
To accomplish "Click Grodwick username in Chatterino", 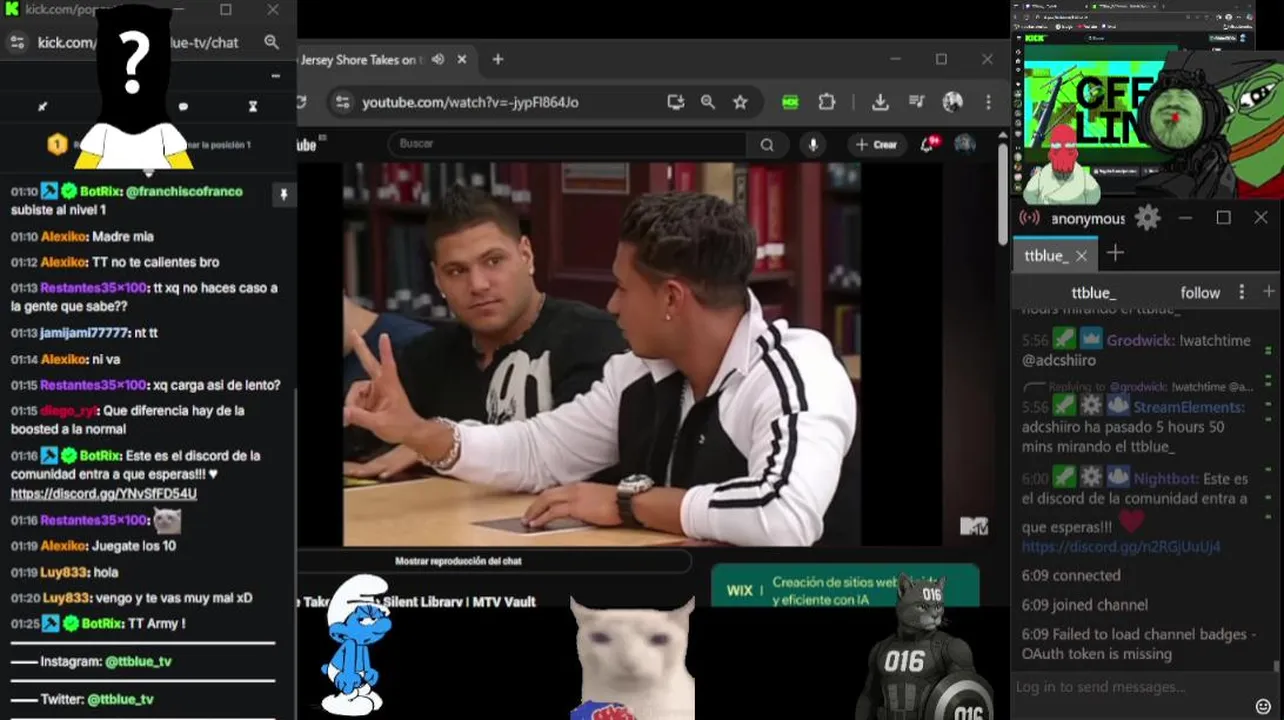I will click(x=1140, y=340).
